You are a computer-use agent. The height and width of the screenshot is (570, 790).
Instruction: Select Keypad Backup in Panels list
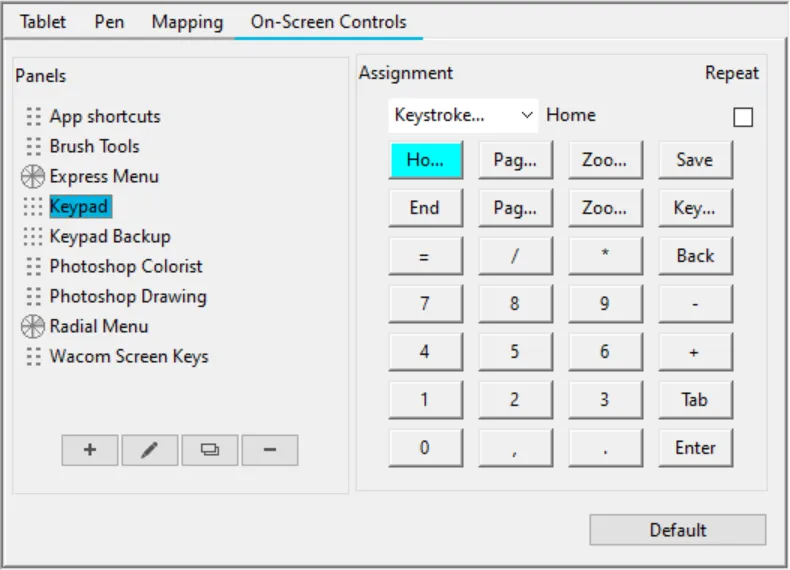click(110, 237)
